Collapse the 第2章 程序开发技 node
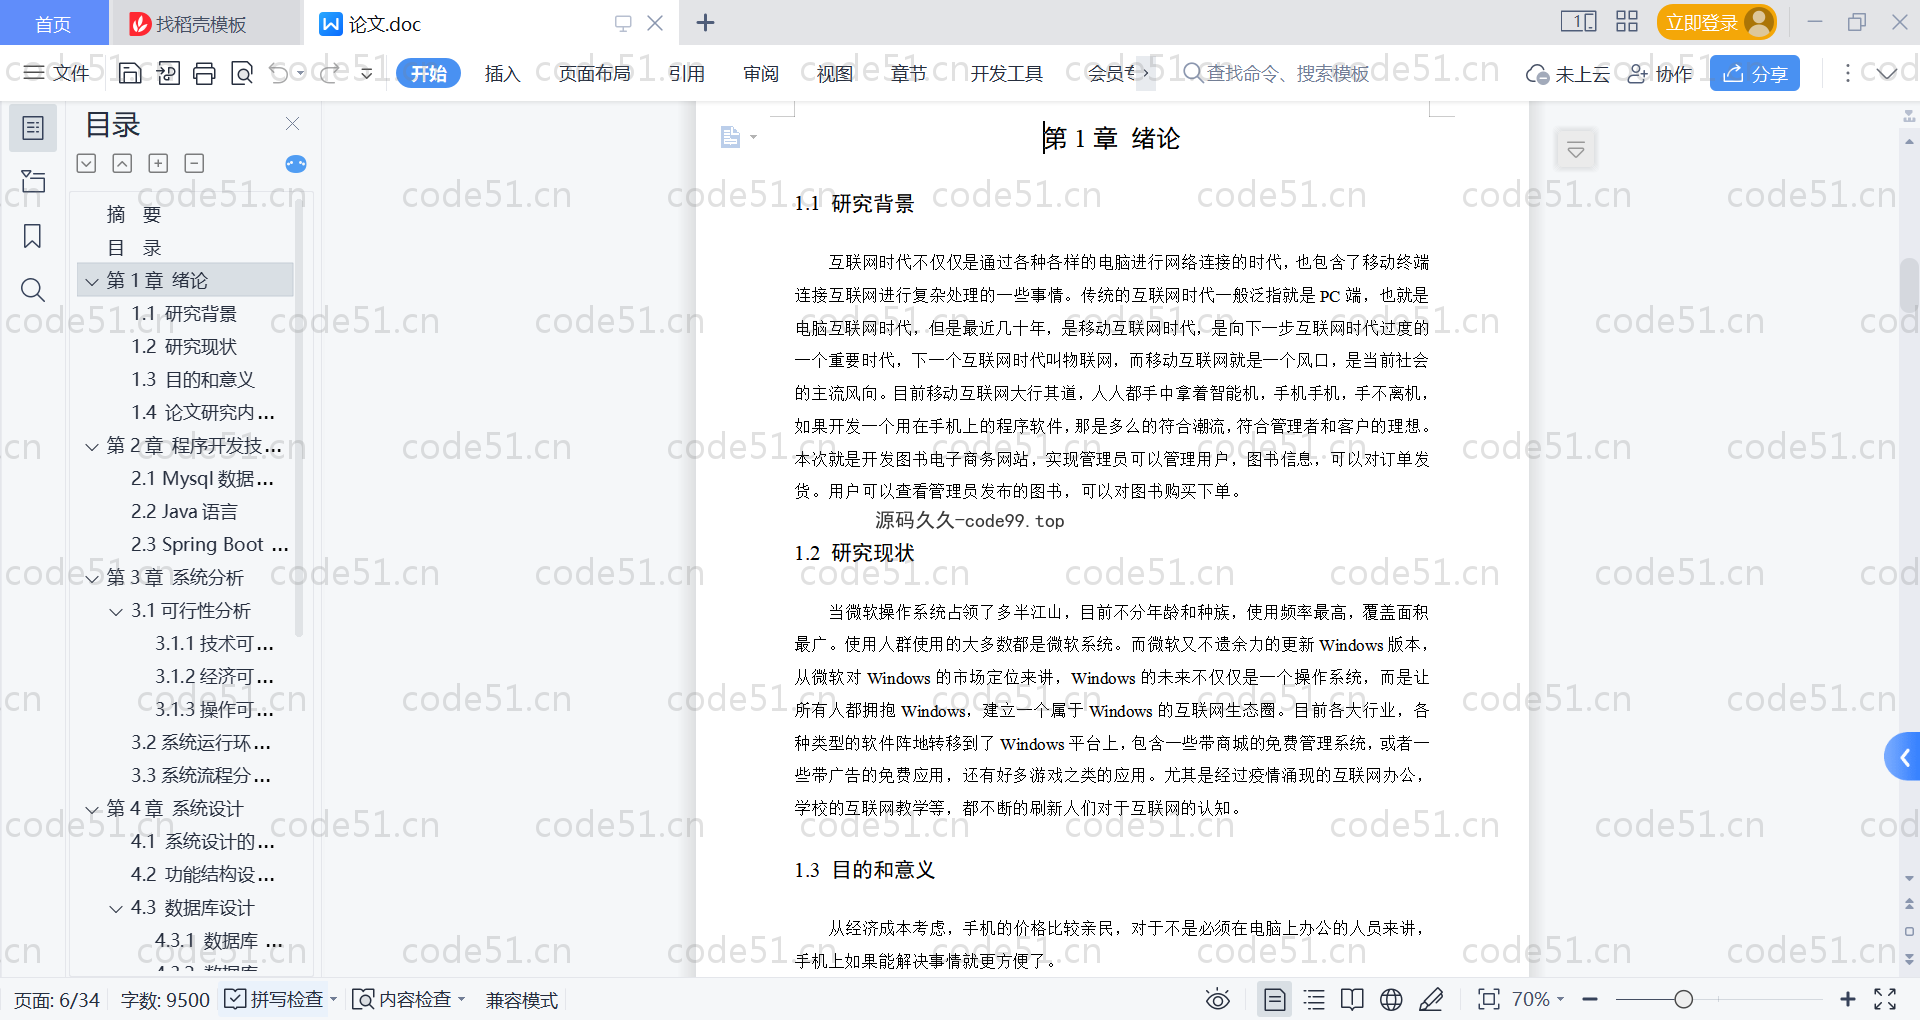 (x=92, y=446)
